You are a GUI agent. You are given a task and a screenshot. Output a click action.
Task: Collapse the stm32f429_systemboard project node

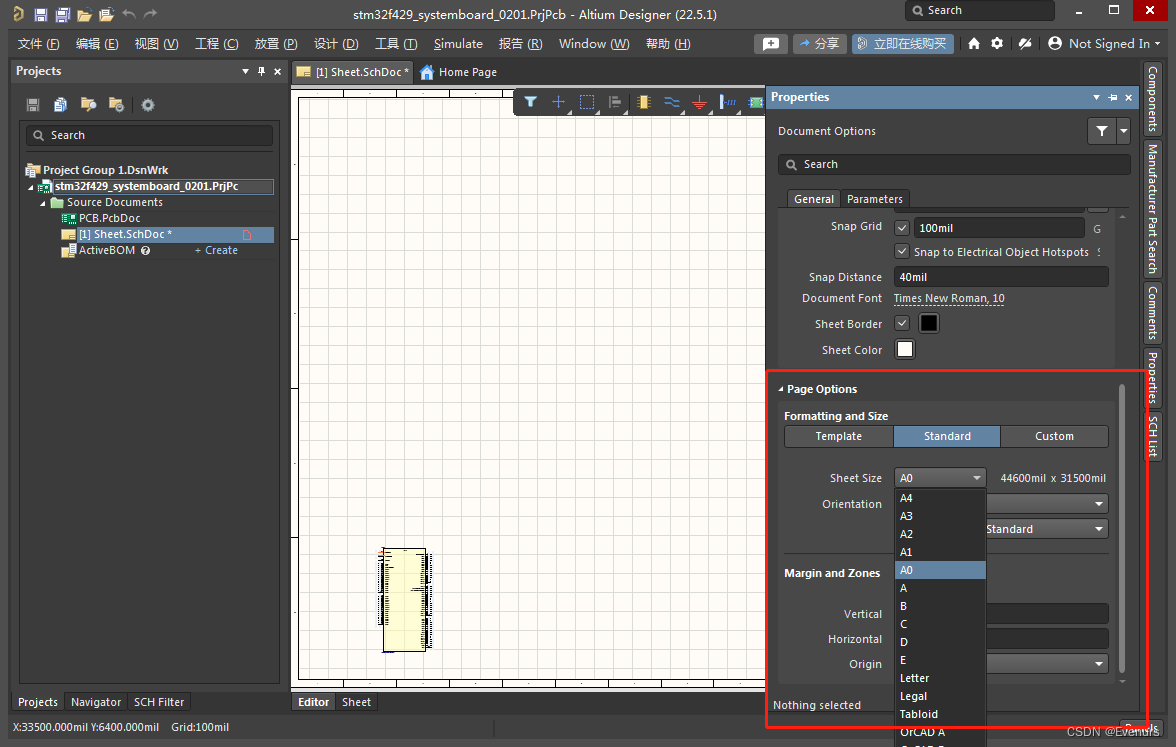point(31,188)
